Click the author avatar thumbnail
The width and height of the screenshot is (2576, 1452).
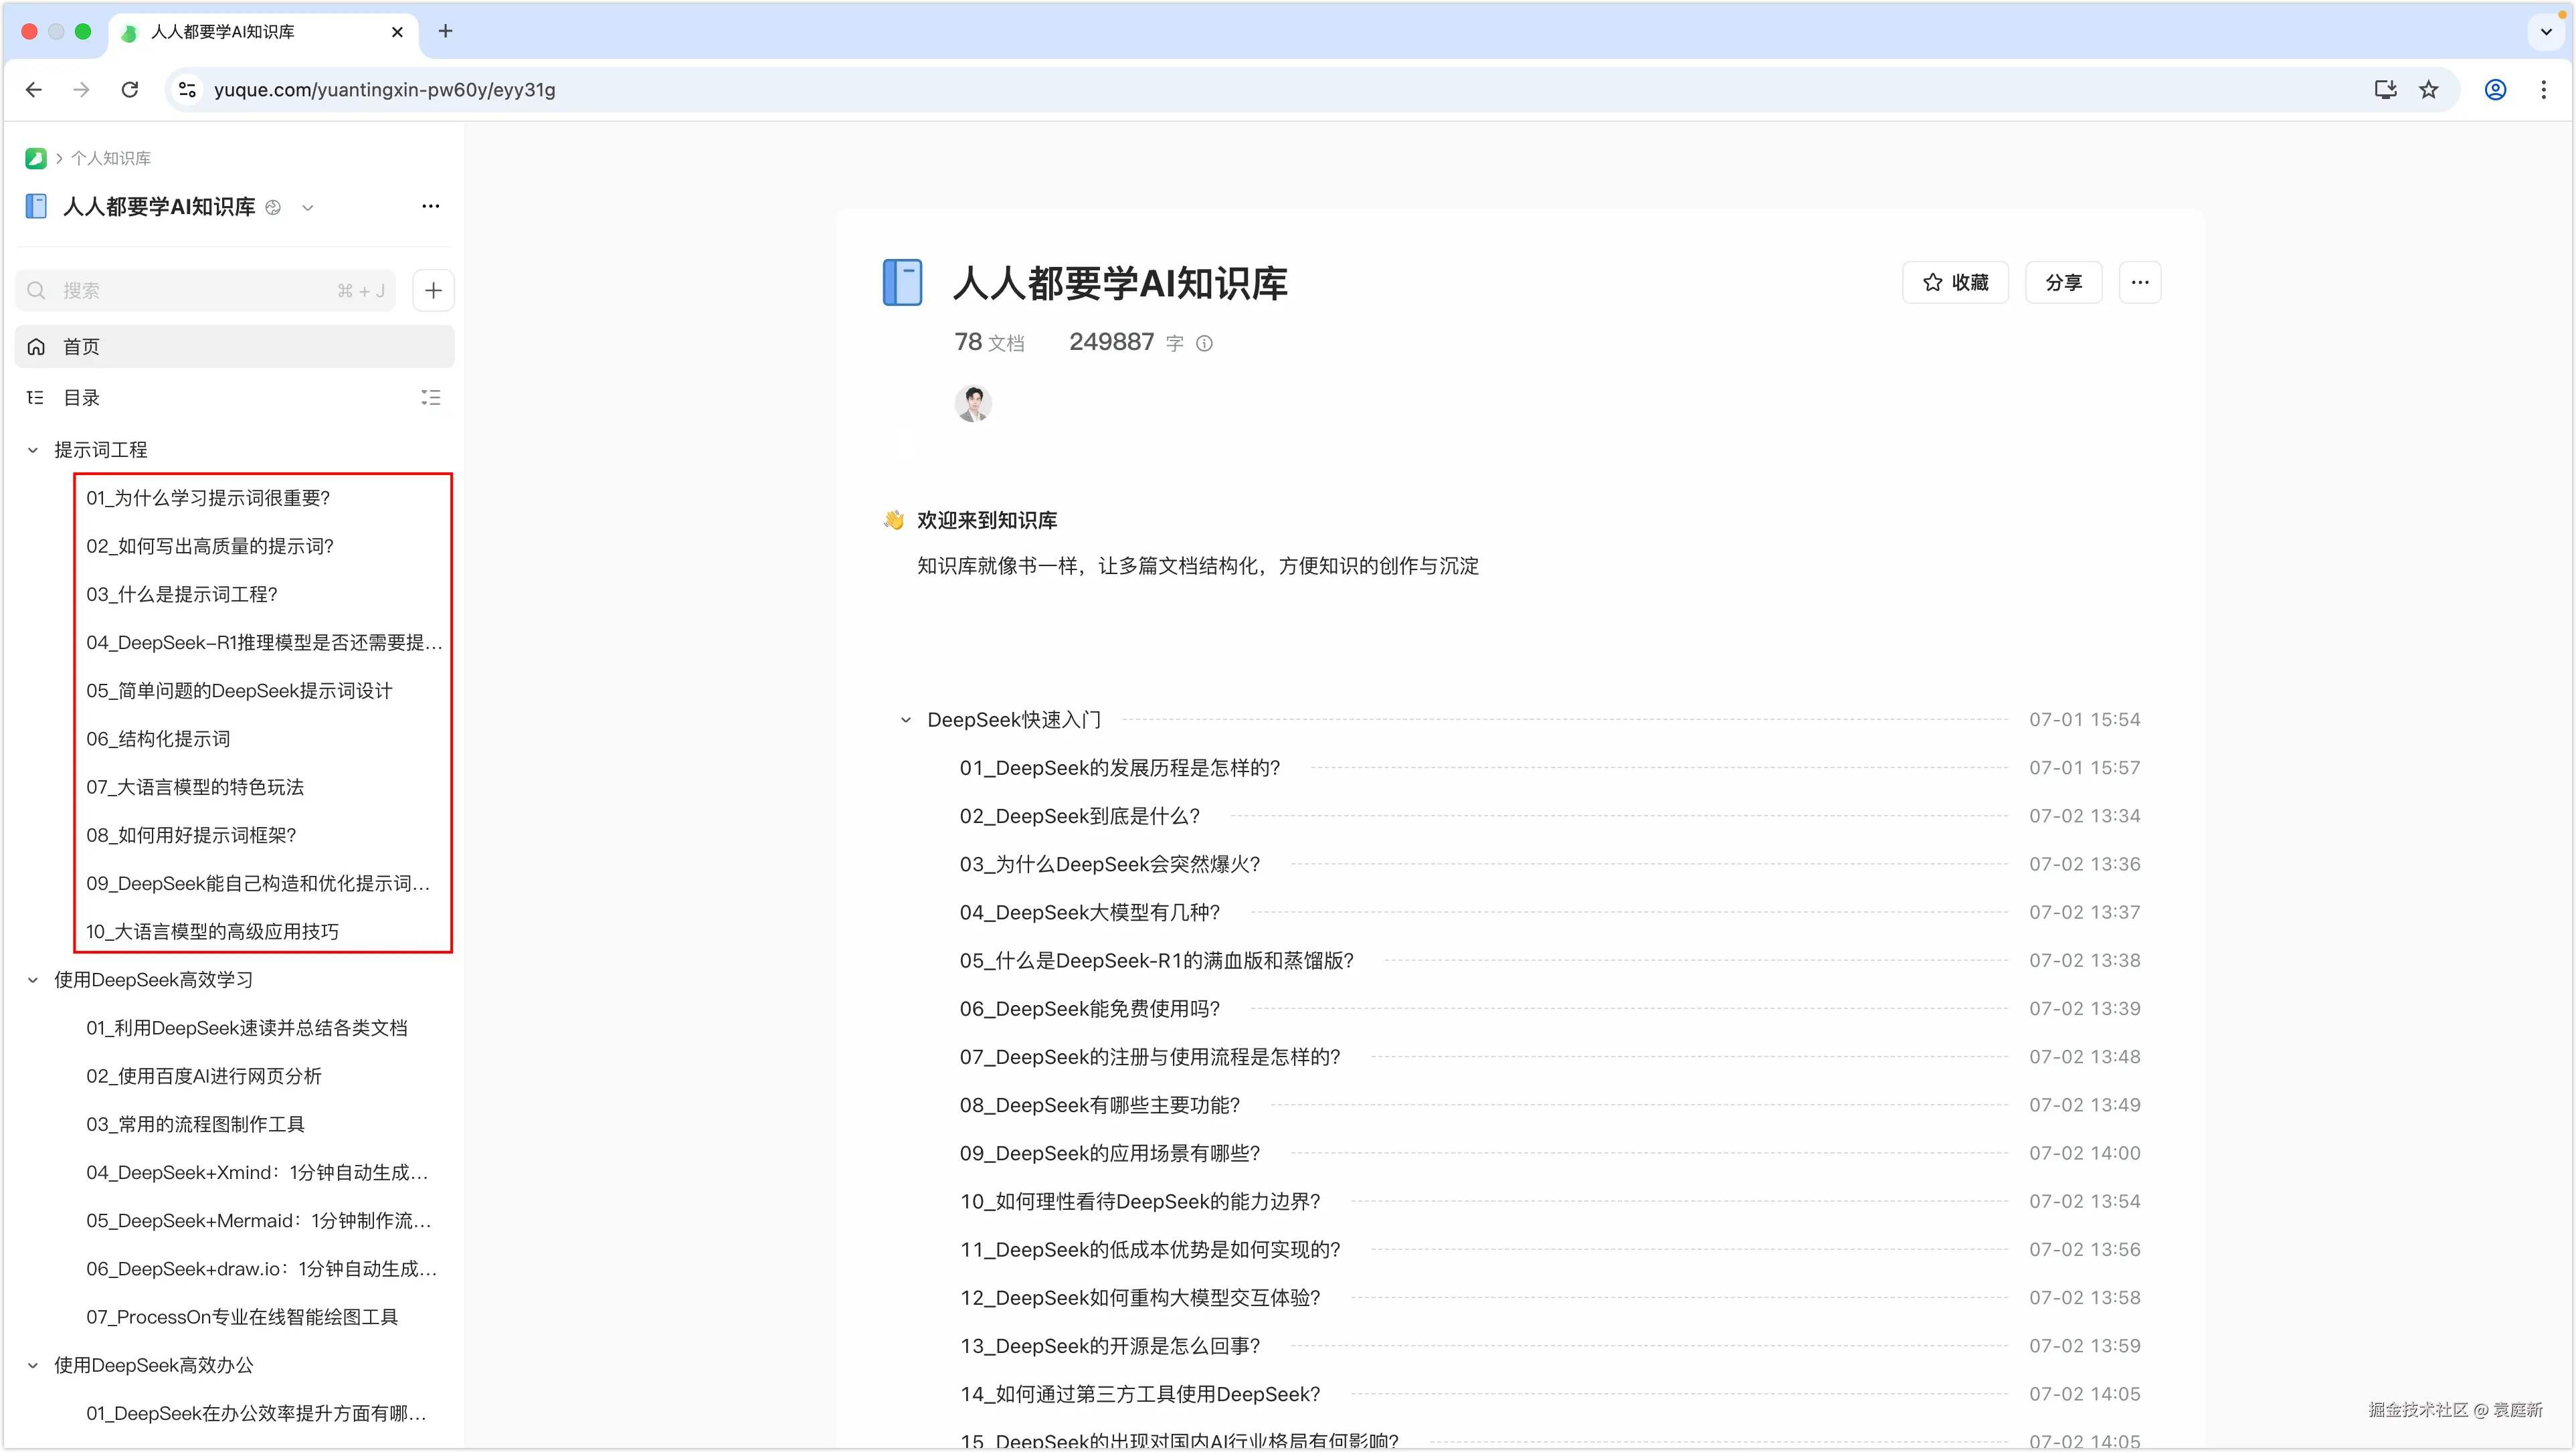point(973,403)
